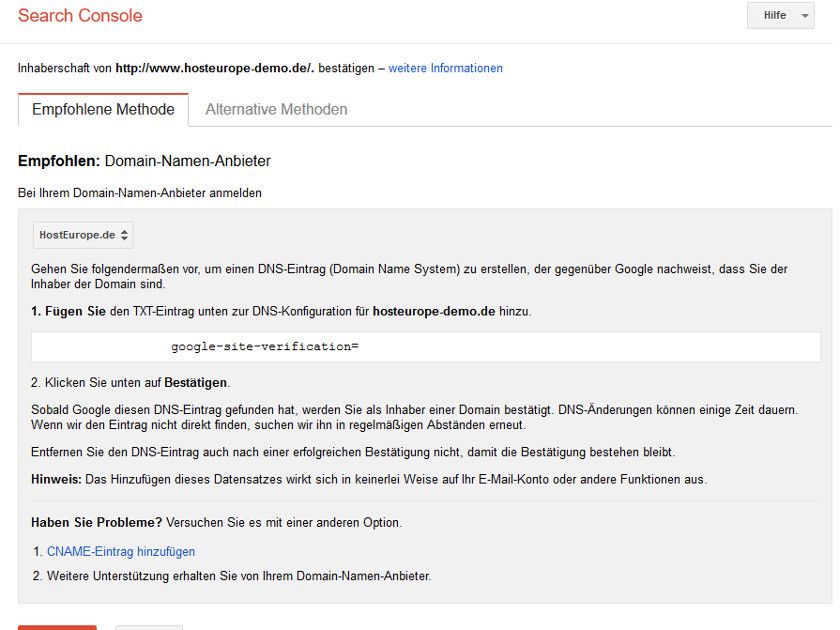
Task: Click the bold Bestätigen word in step 2
Action: 196,382
